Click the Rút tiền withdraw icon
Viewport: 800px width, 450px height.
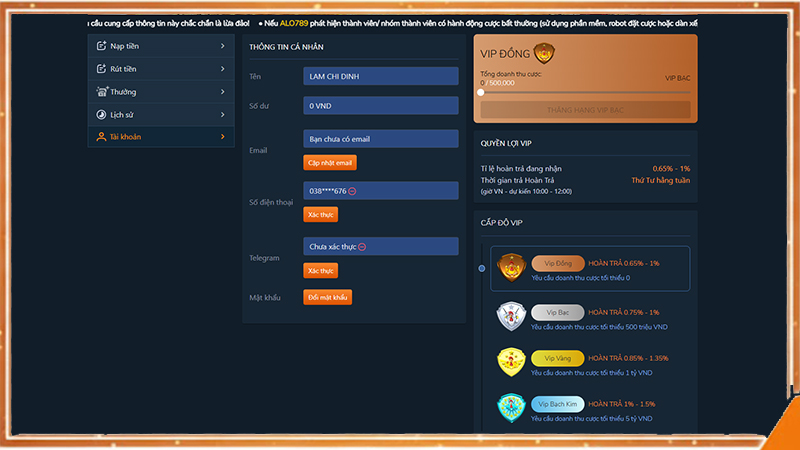[x=101, y=69]
